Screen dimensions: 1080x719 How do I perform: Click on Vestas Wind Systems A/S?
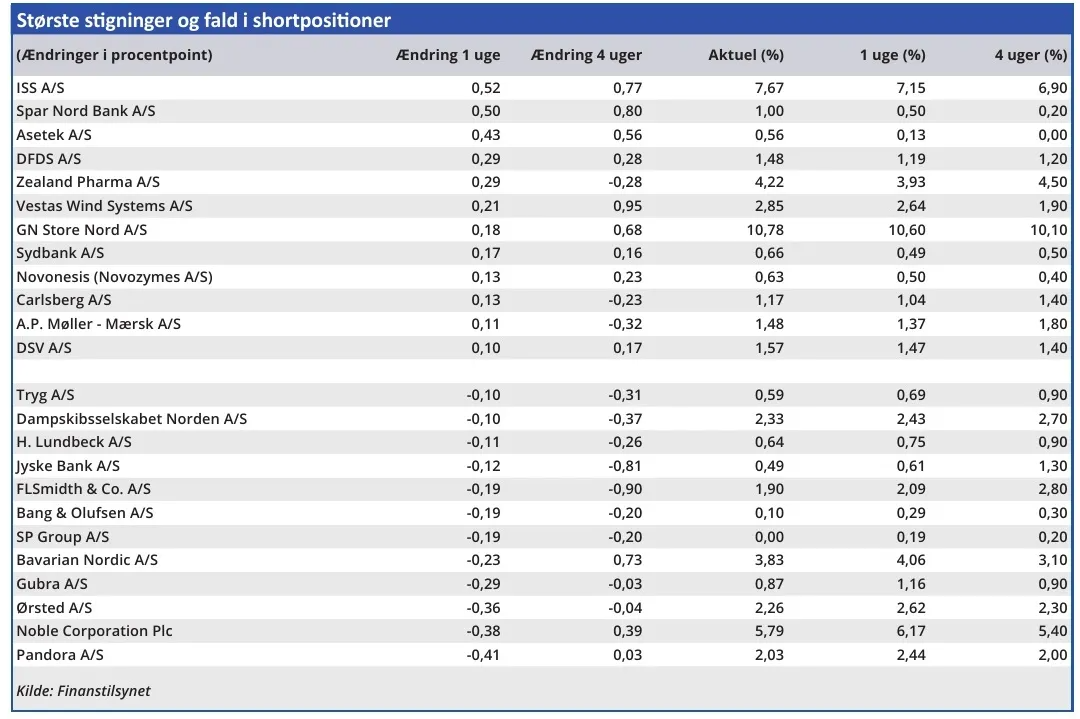click(104, 206)
